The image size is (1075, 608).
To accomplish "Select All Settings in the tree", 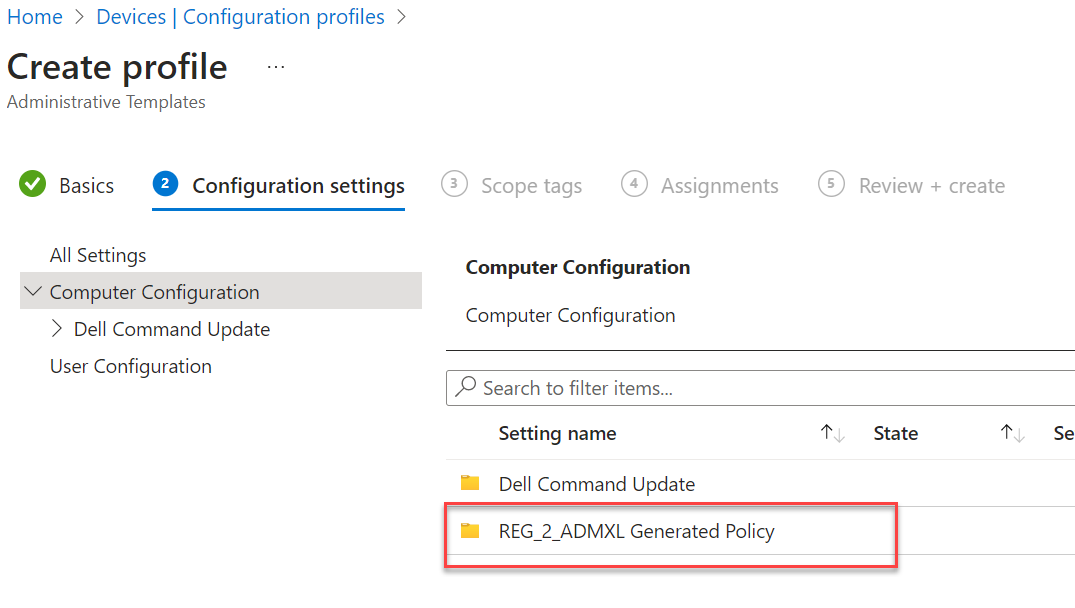I will click(98, 255).
